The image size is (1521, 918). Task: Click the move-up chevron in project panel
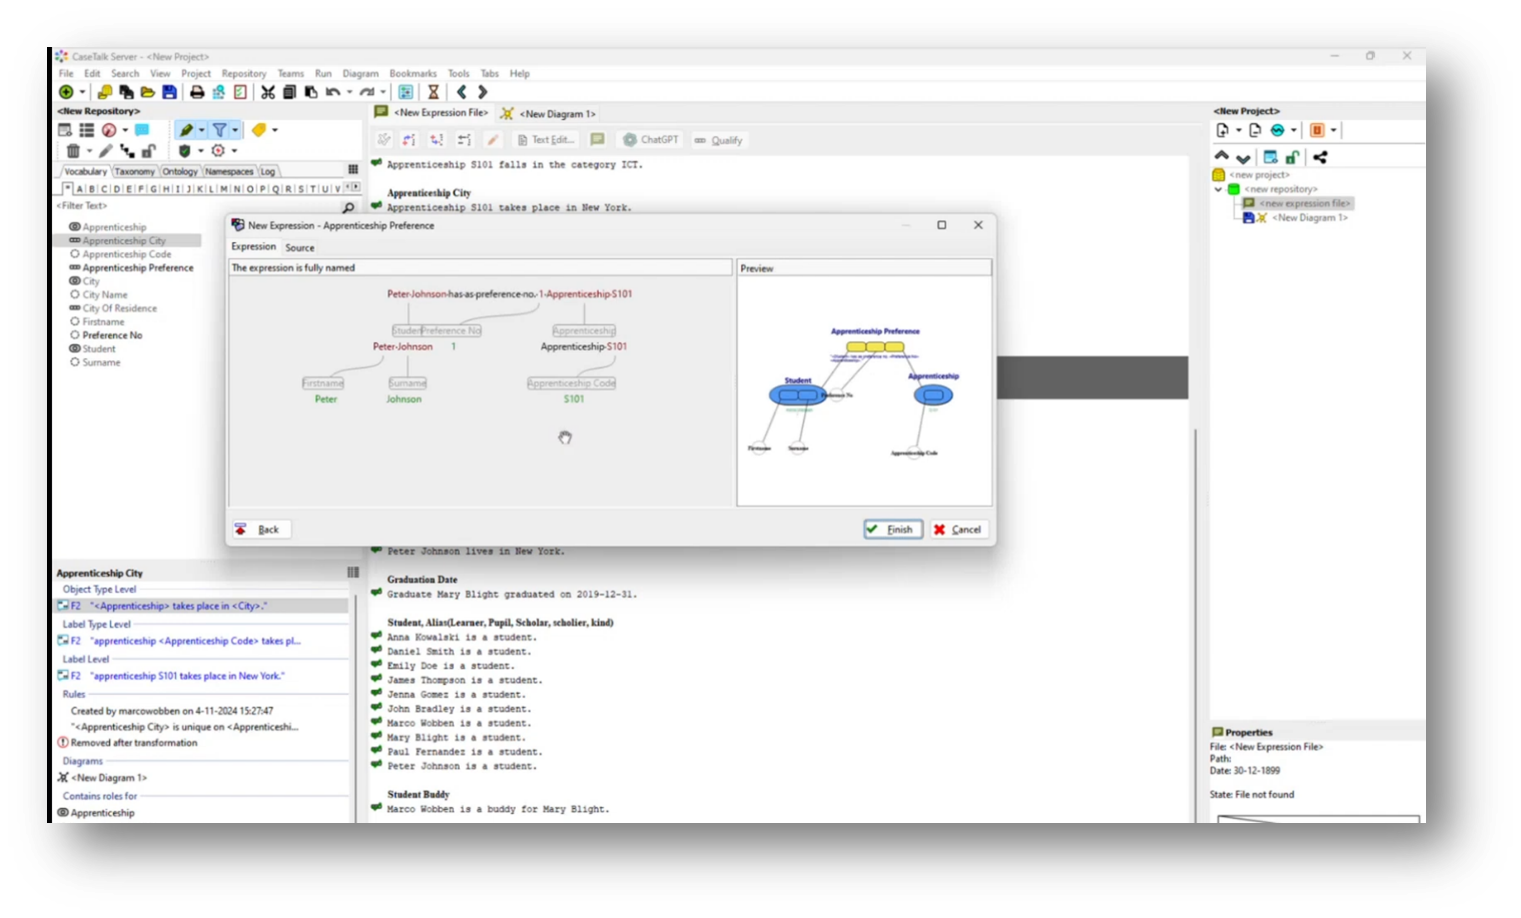coord(1222,155)
